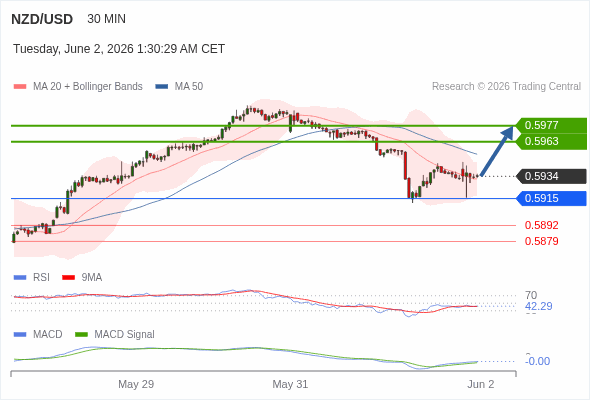Click the blue upward forecast arrow

tap(497, 151)
